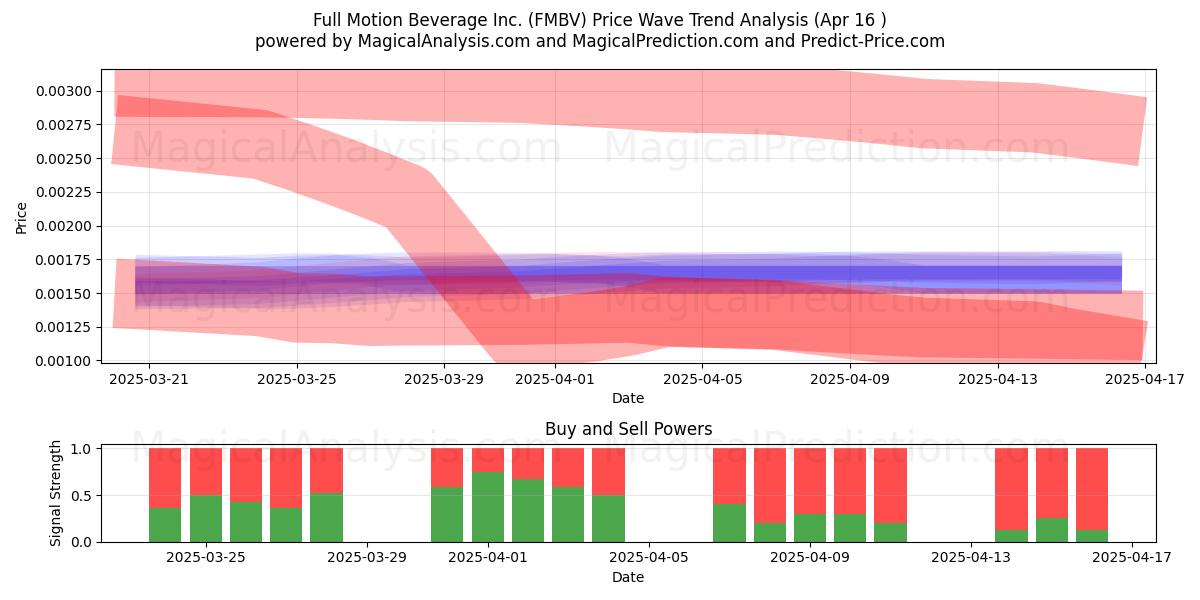The width and height of the screenshot is (1200, 600).
Task: Click the 0.00225 price tick label
Action: click(x=64, y=192)
